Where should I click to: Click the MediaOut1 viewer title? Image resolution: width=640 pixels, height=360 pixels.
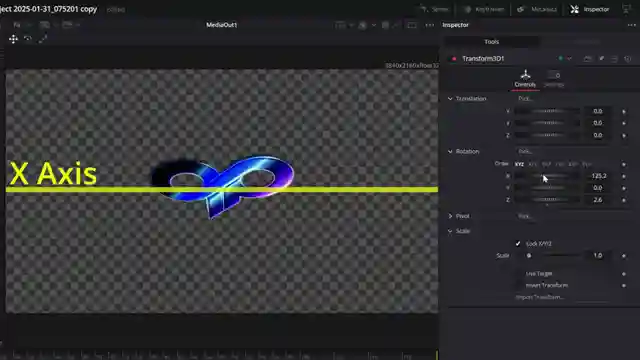[x=222, y=25]
